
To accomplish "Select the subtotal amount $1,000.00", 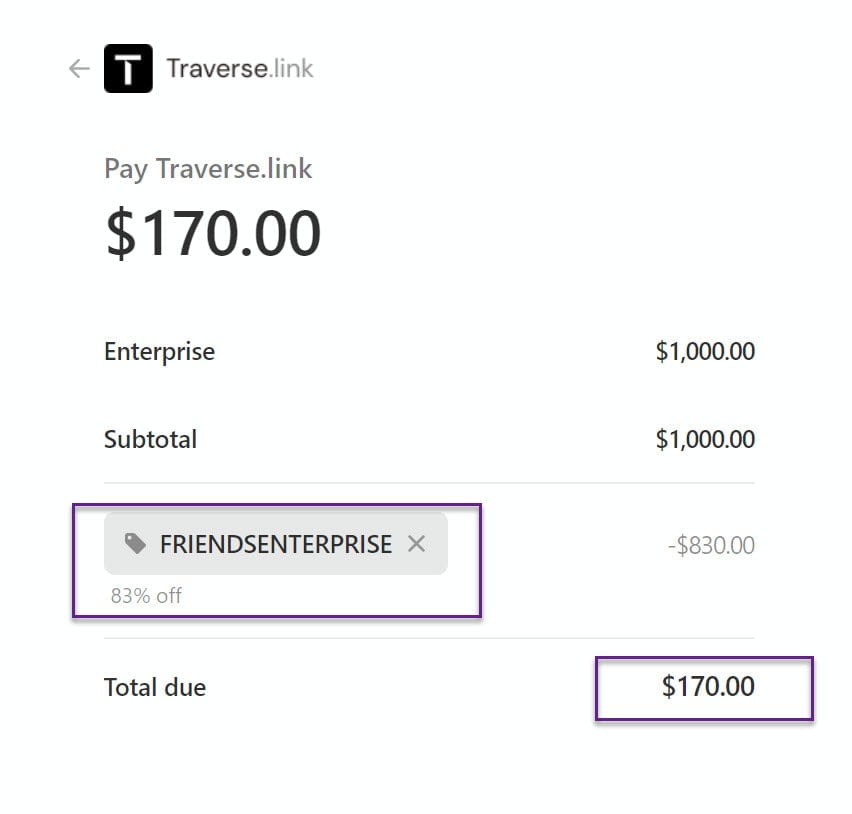I will [x=706, y=439].
